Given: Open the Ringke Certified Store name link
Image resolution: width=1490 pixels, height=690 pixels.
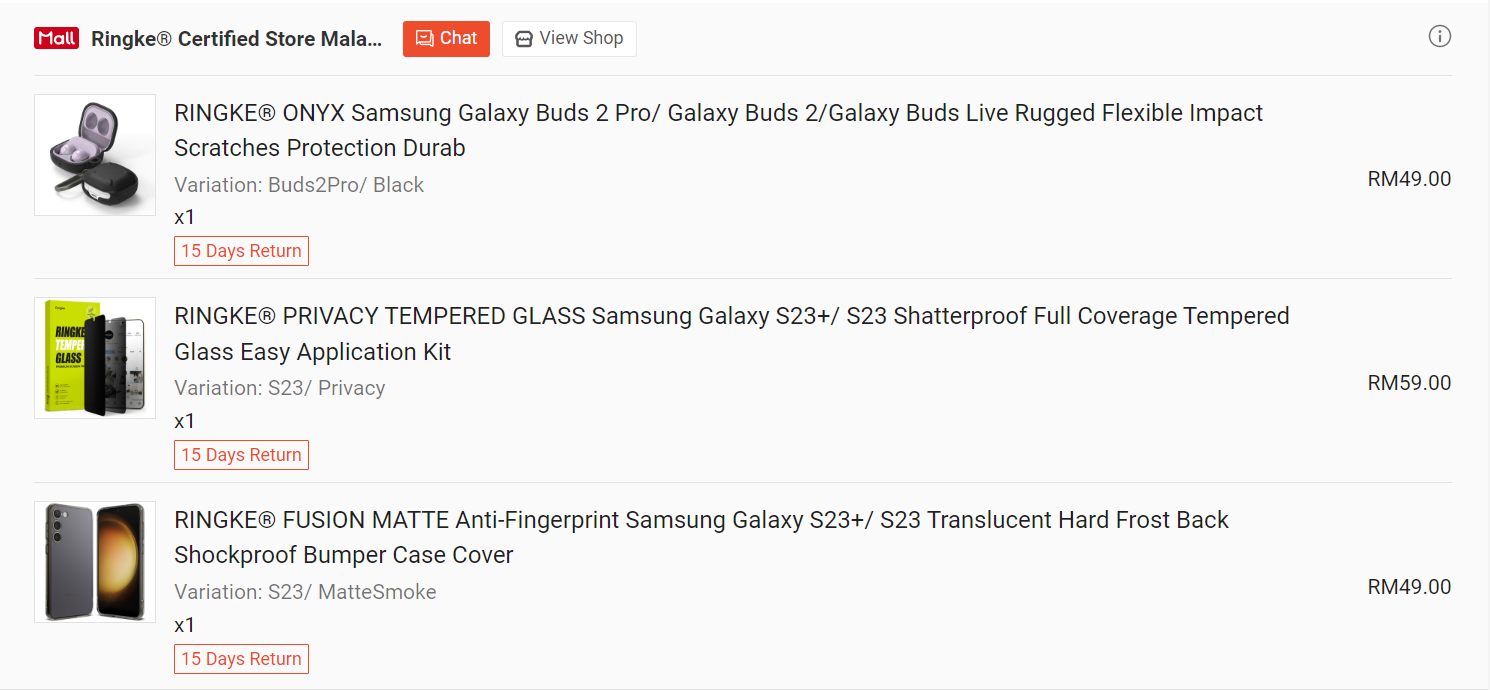Looking at the screenshot, I should click(x=237, y=39).
